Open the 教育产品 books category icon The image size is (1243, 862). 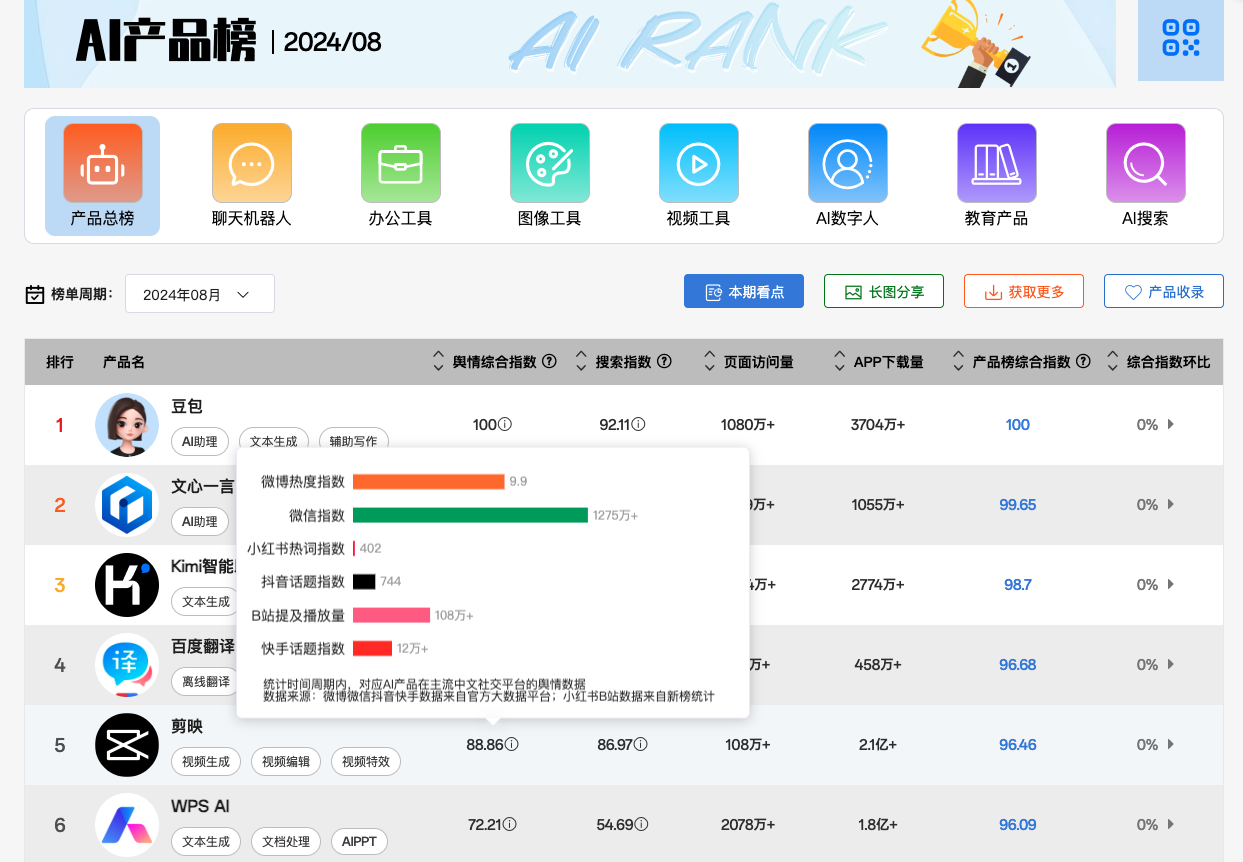[996, 163]
